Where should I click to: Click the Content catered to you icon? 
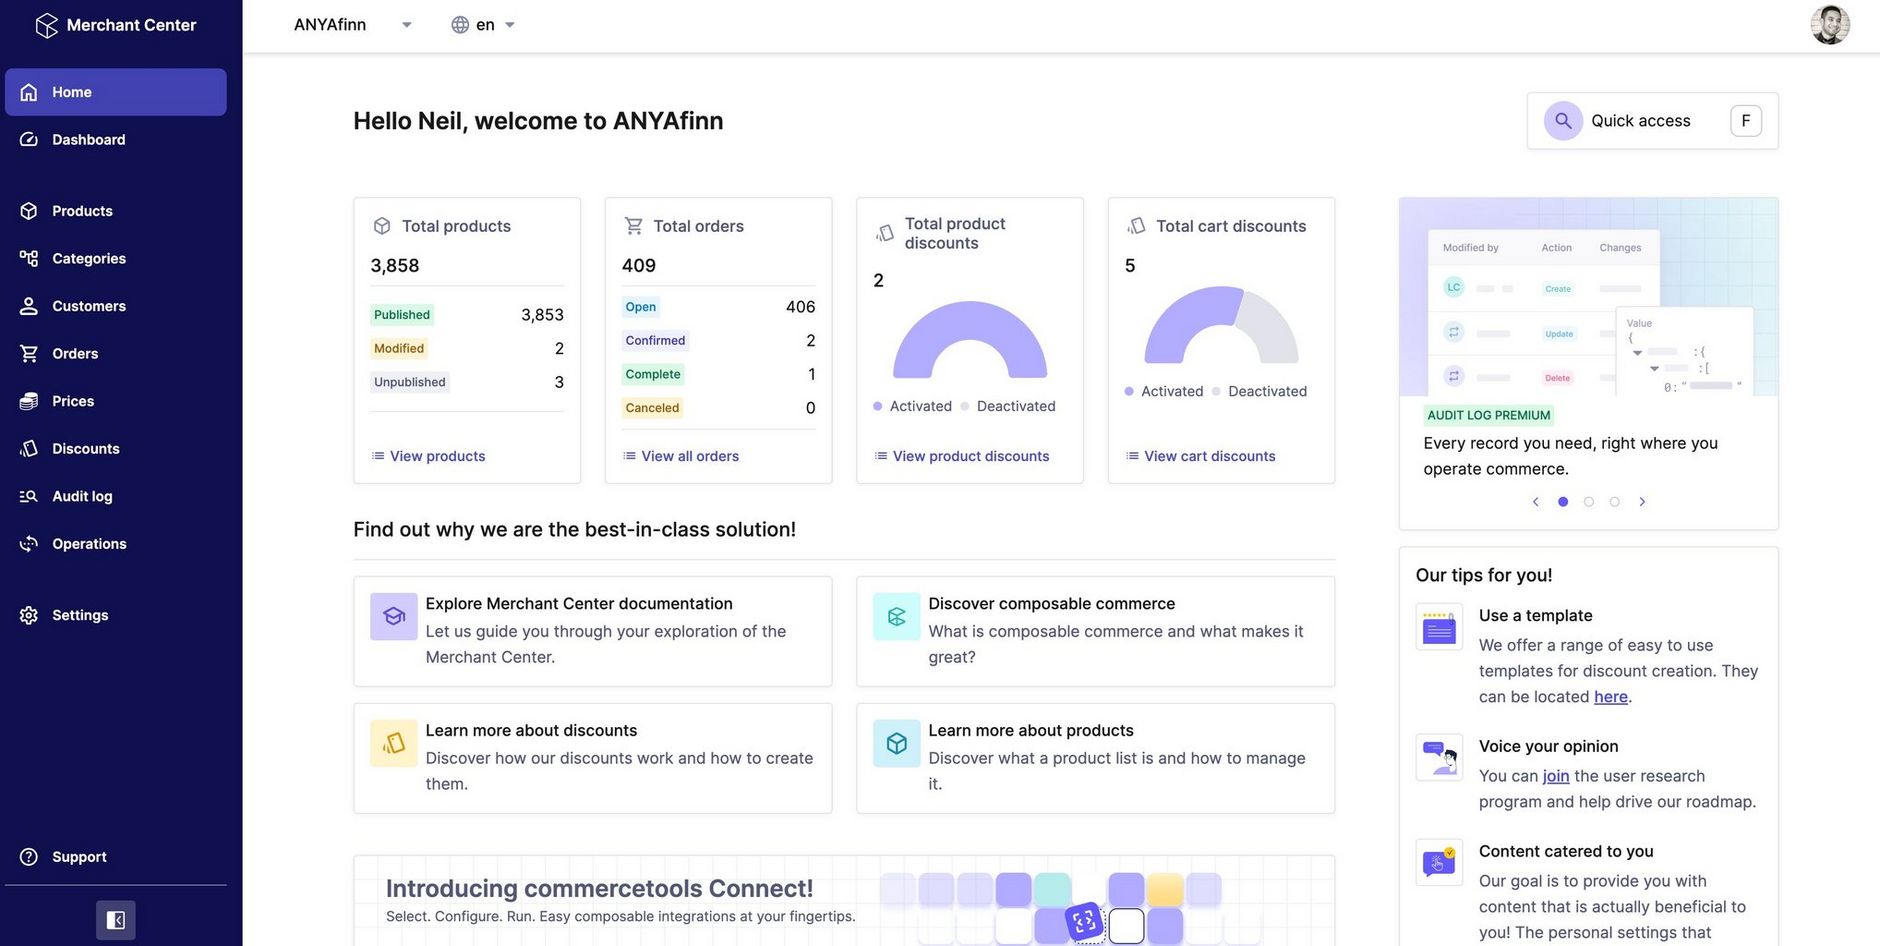pos(1439,862)
